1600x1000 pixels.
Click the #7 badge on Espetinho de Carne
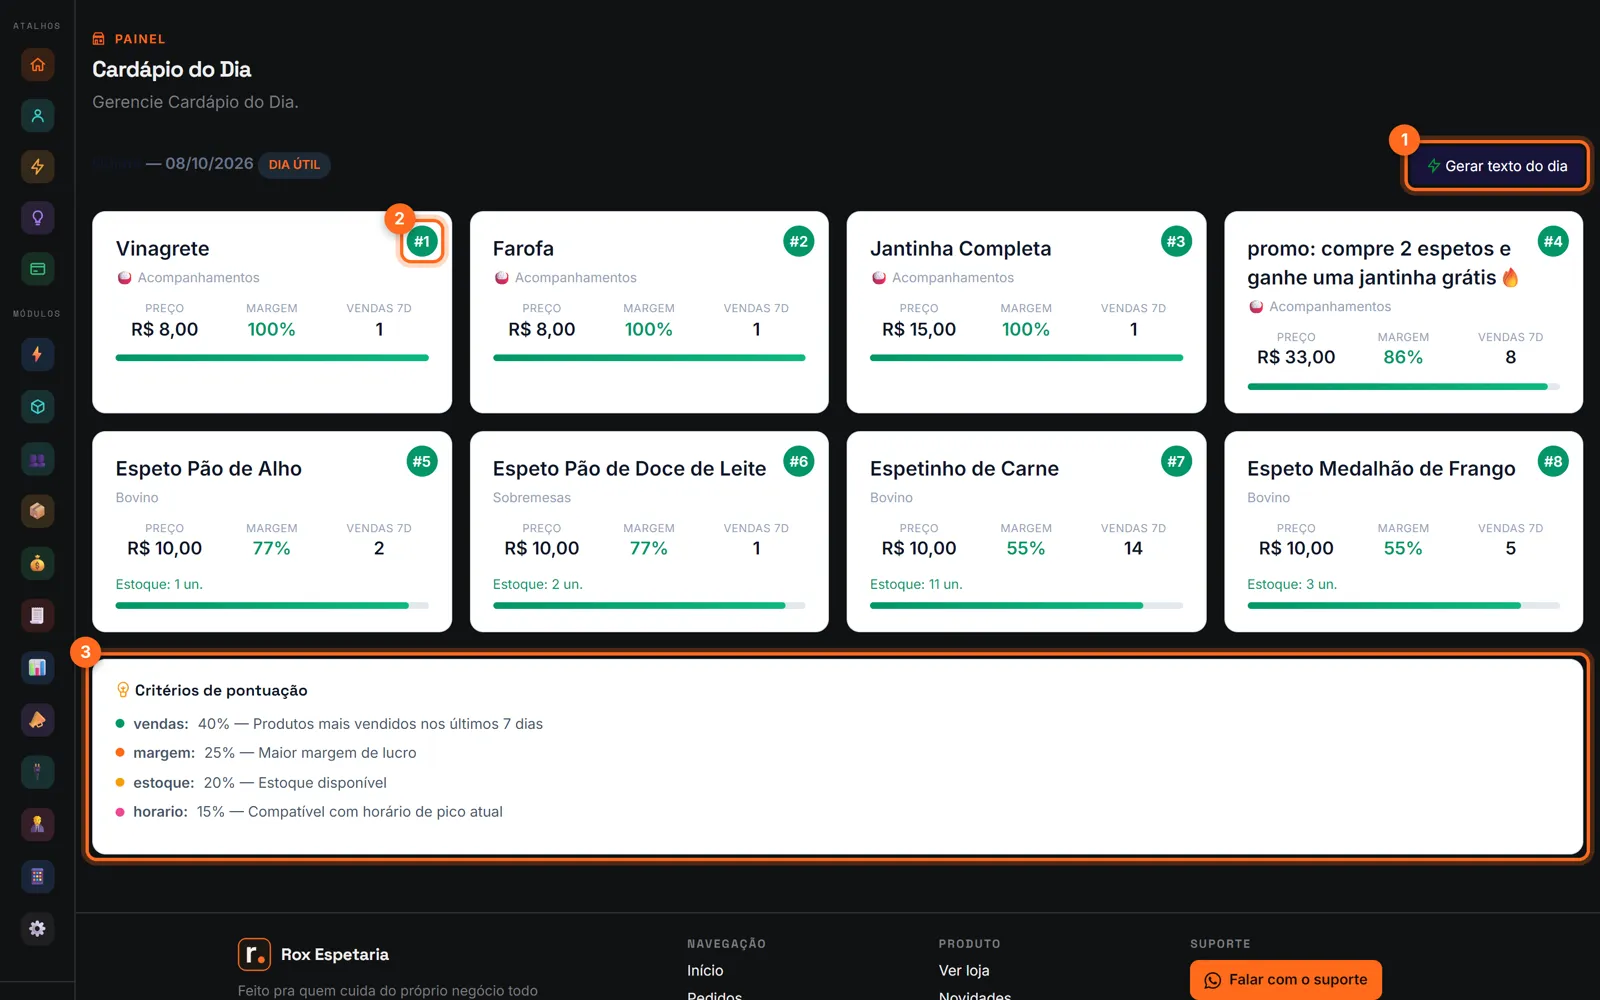tap(1176, 461)
